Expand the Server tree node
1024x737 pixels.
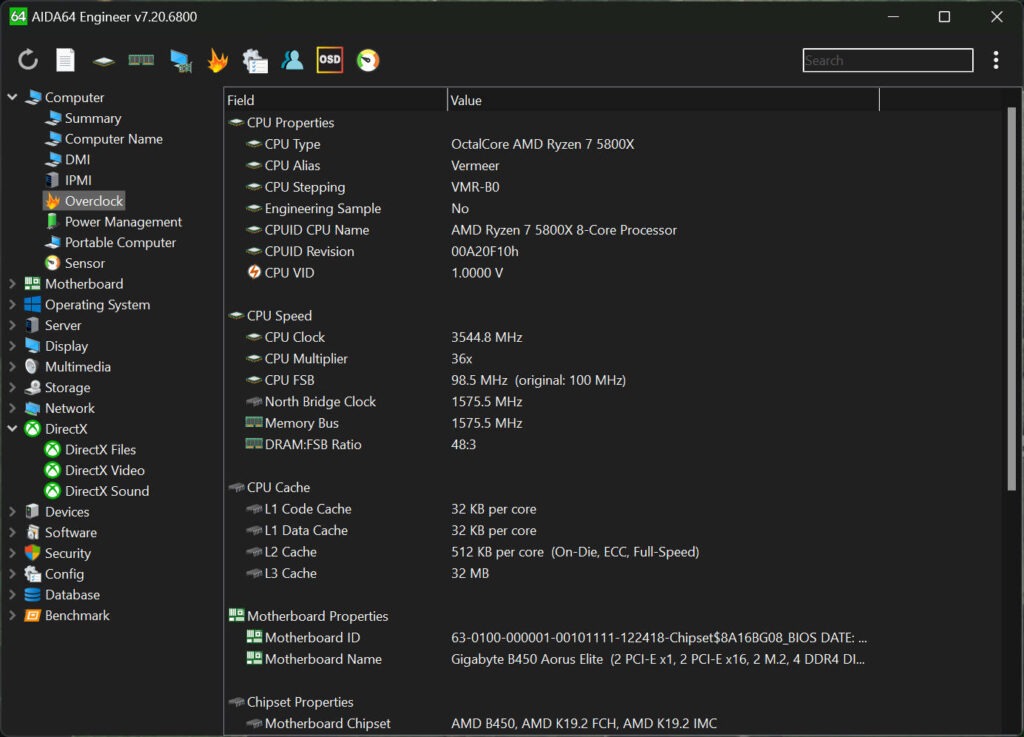pyautogui.click(x=12, y=325)
